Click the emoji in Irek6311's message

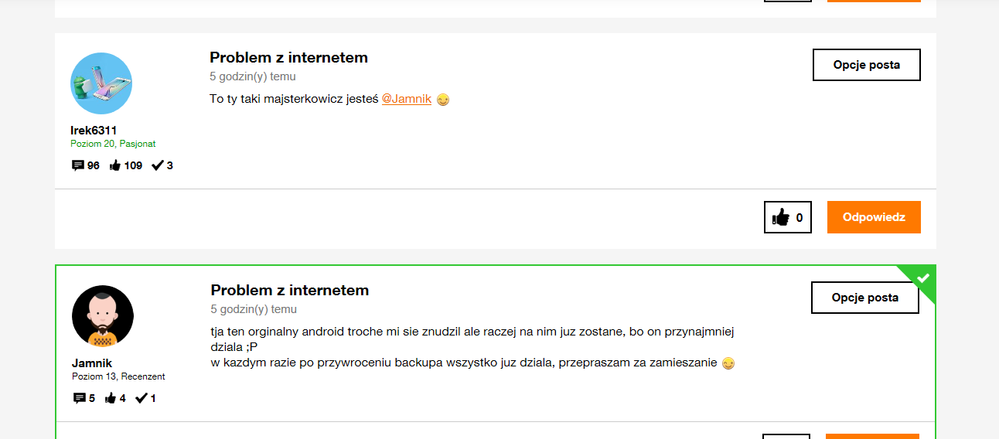pos(443,100)
